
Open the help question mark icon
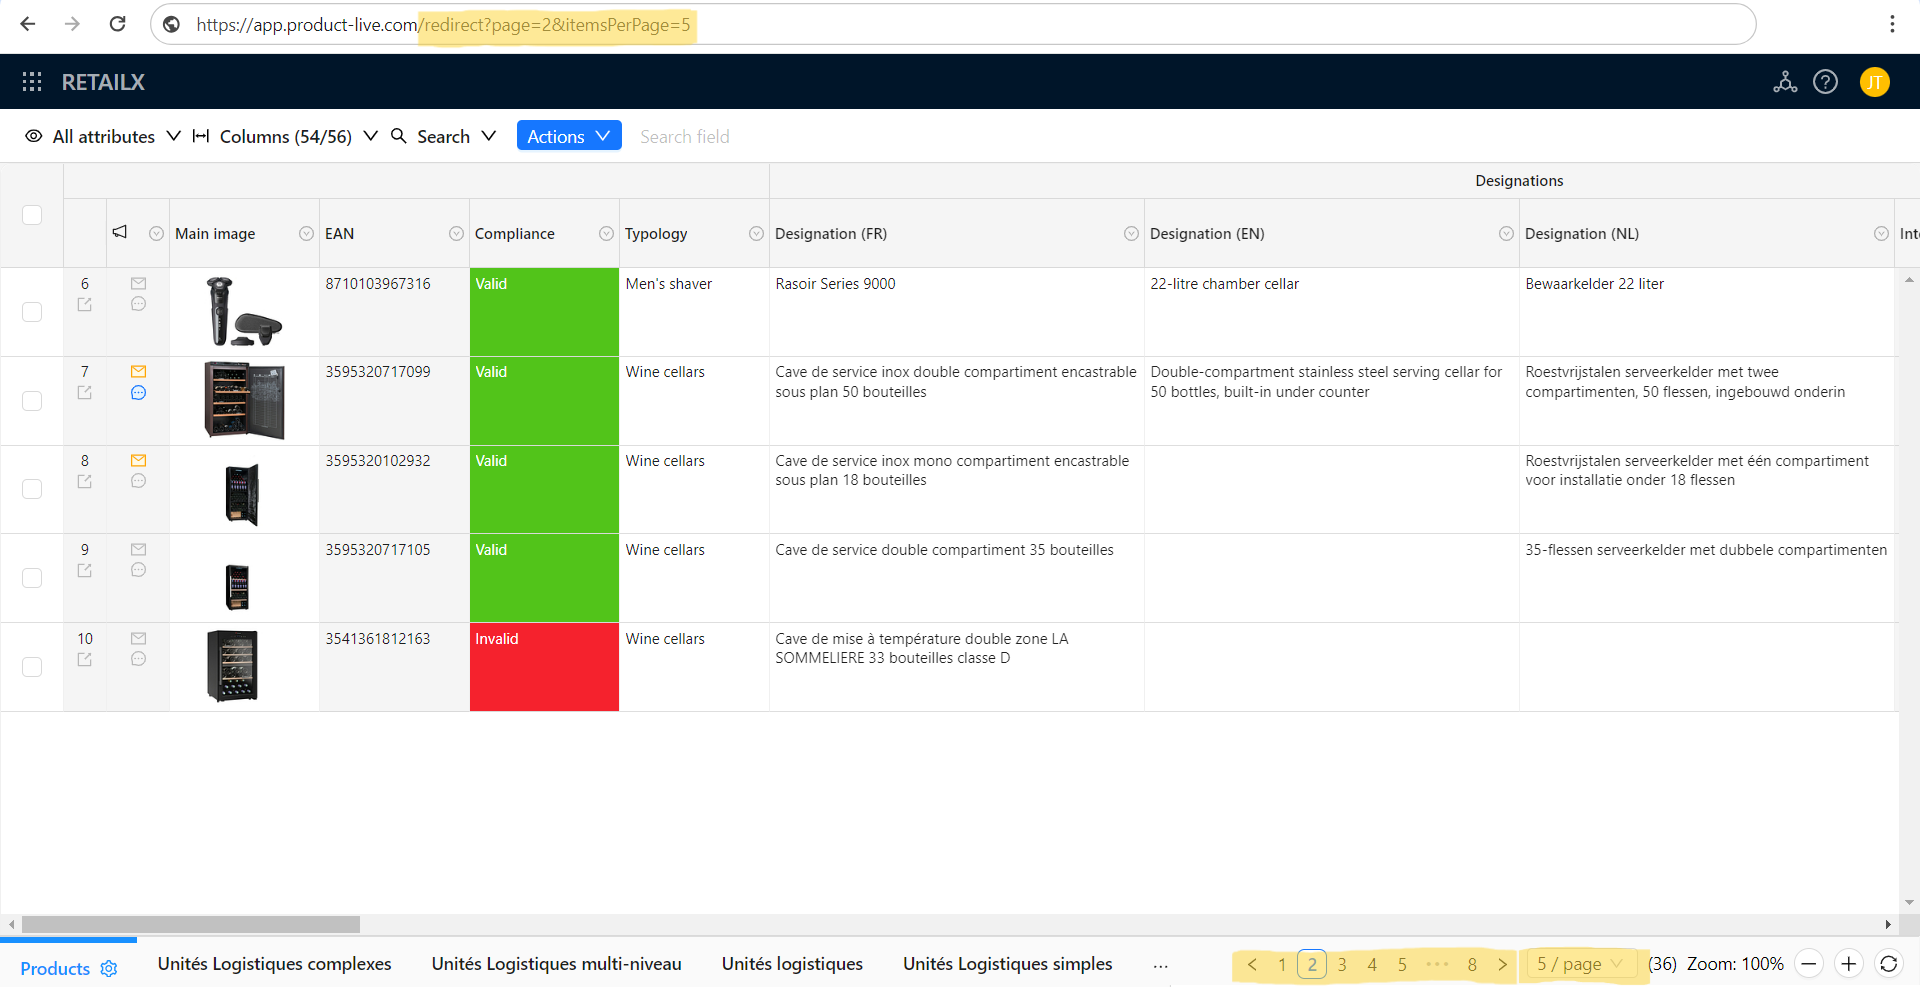(x=1825, y=82)
